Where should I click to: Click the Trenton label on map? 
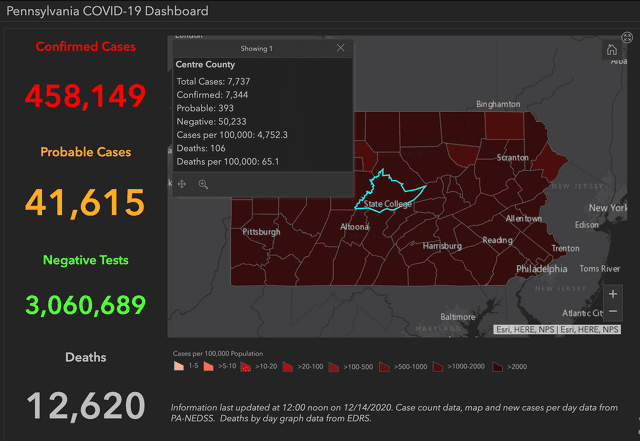(565, 248)
